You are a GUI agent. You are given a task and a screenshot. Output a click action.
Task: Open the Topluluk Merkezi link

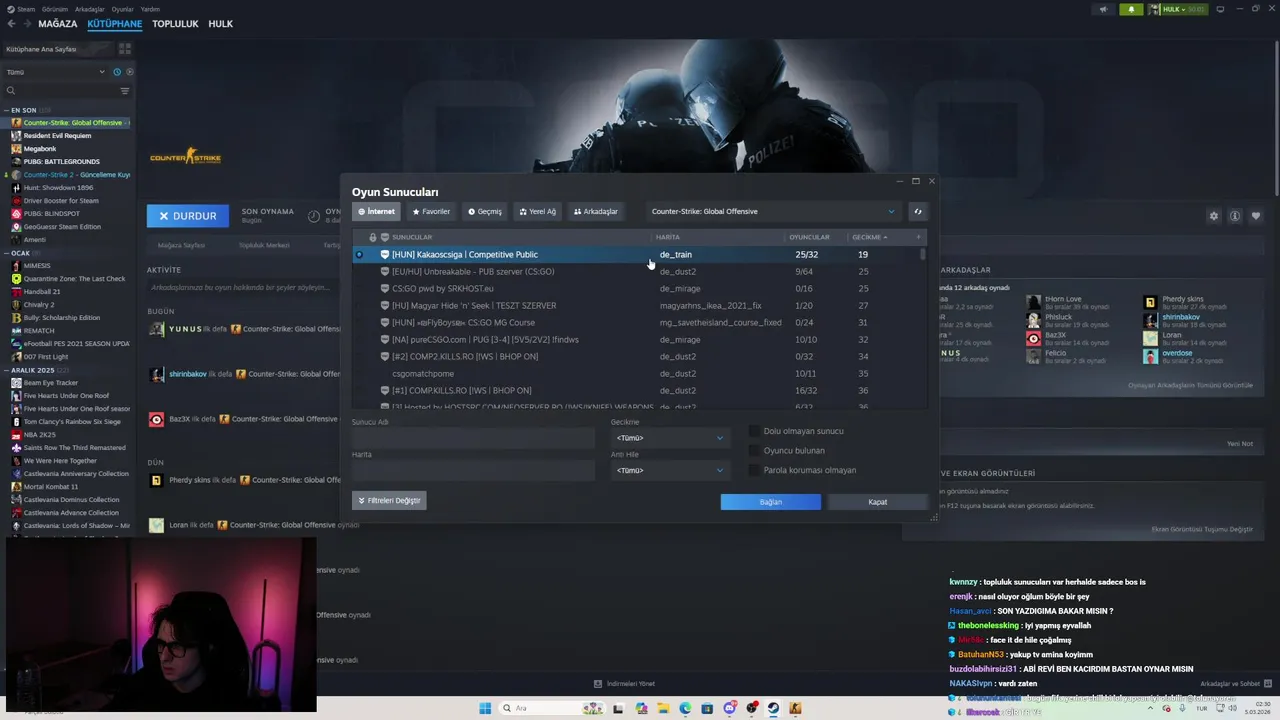pos(264,245)
